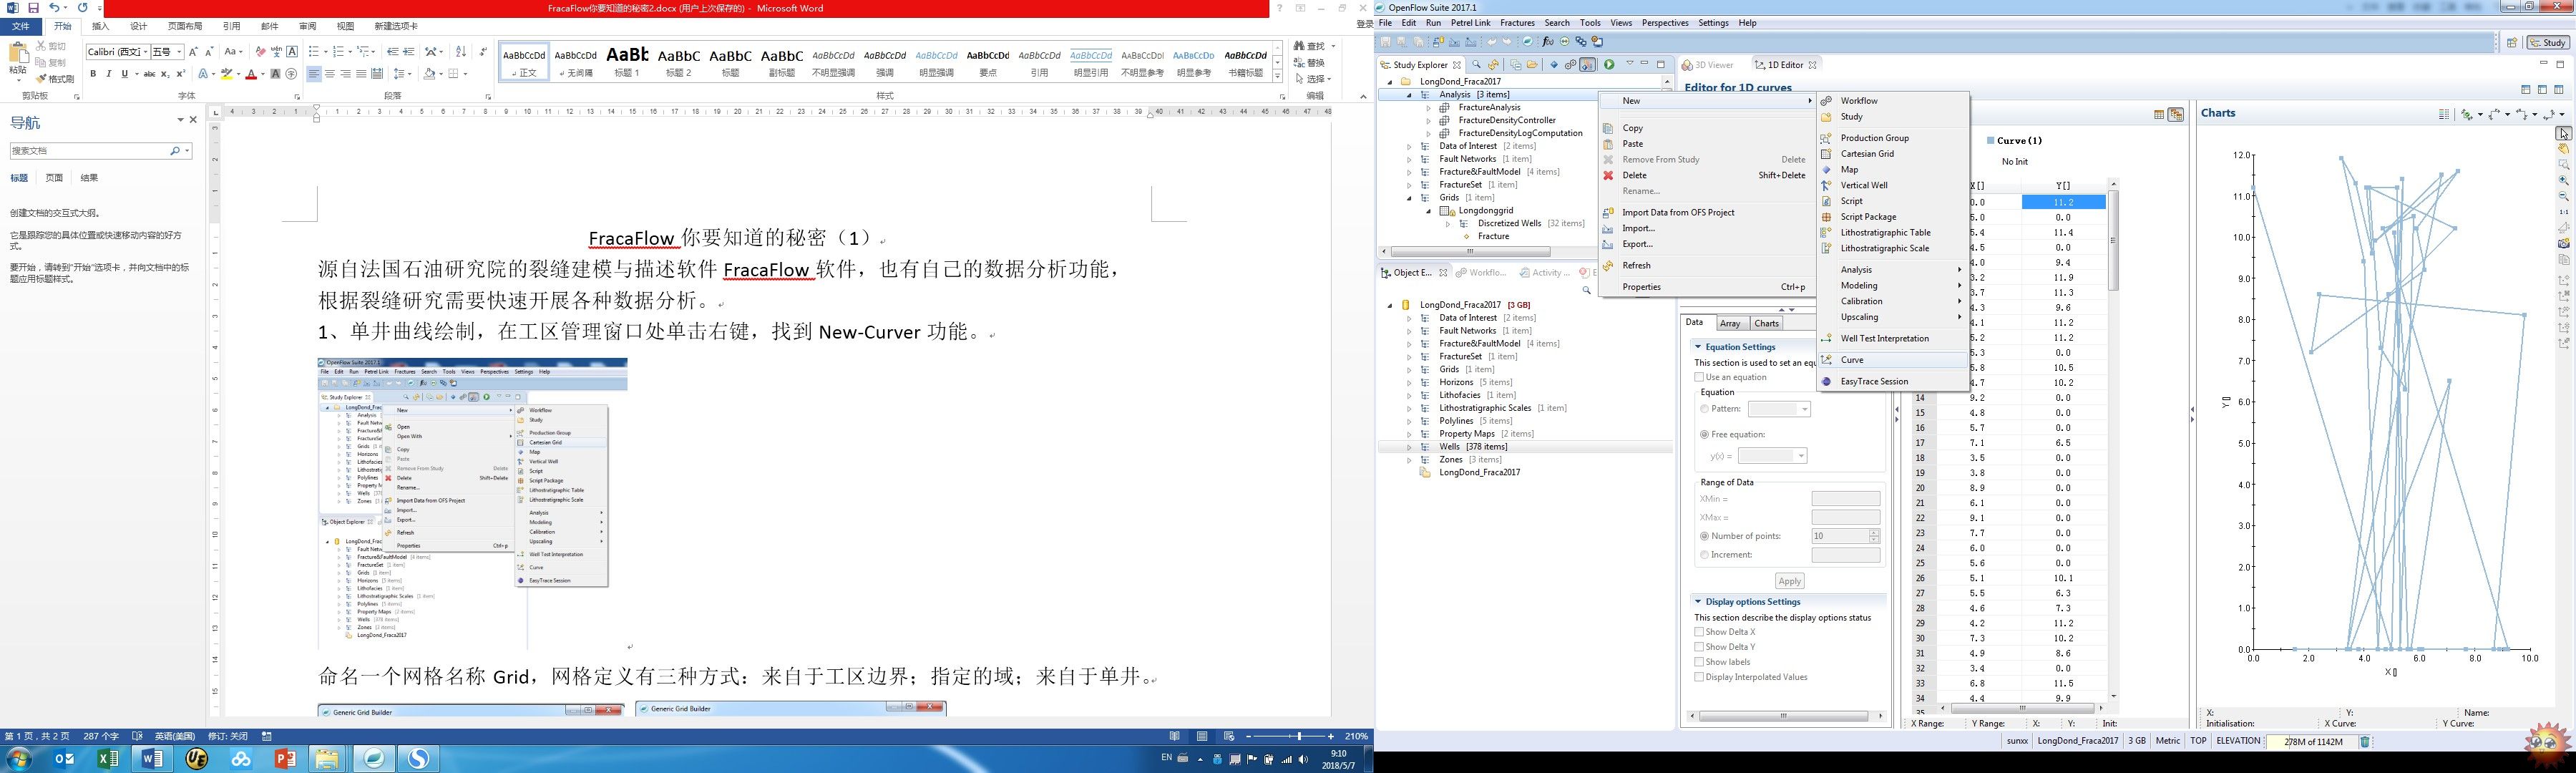Open the Perspectives menu in OpenFlow

tap(1665, 23)
